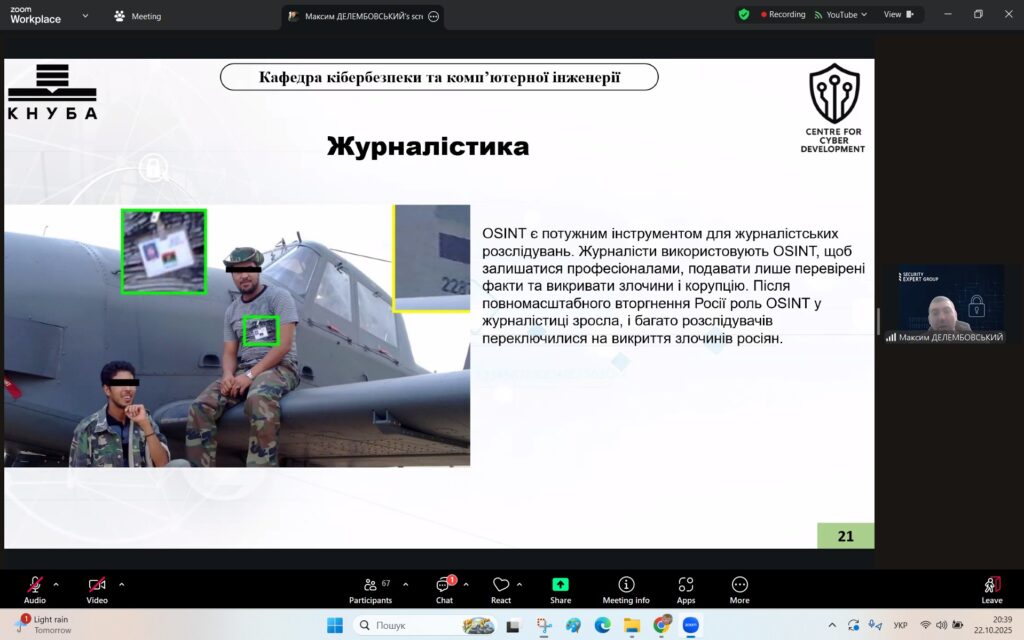
Task: Open the React emoji menu
Action: coord(501,587)
